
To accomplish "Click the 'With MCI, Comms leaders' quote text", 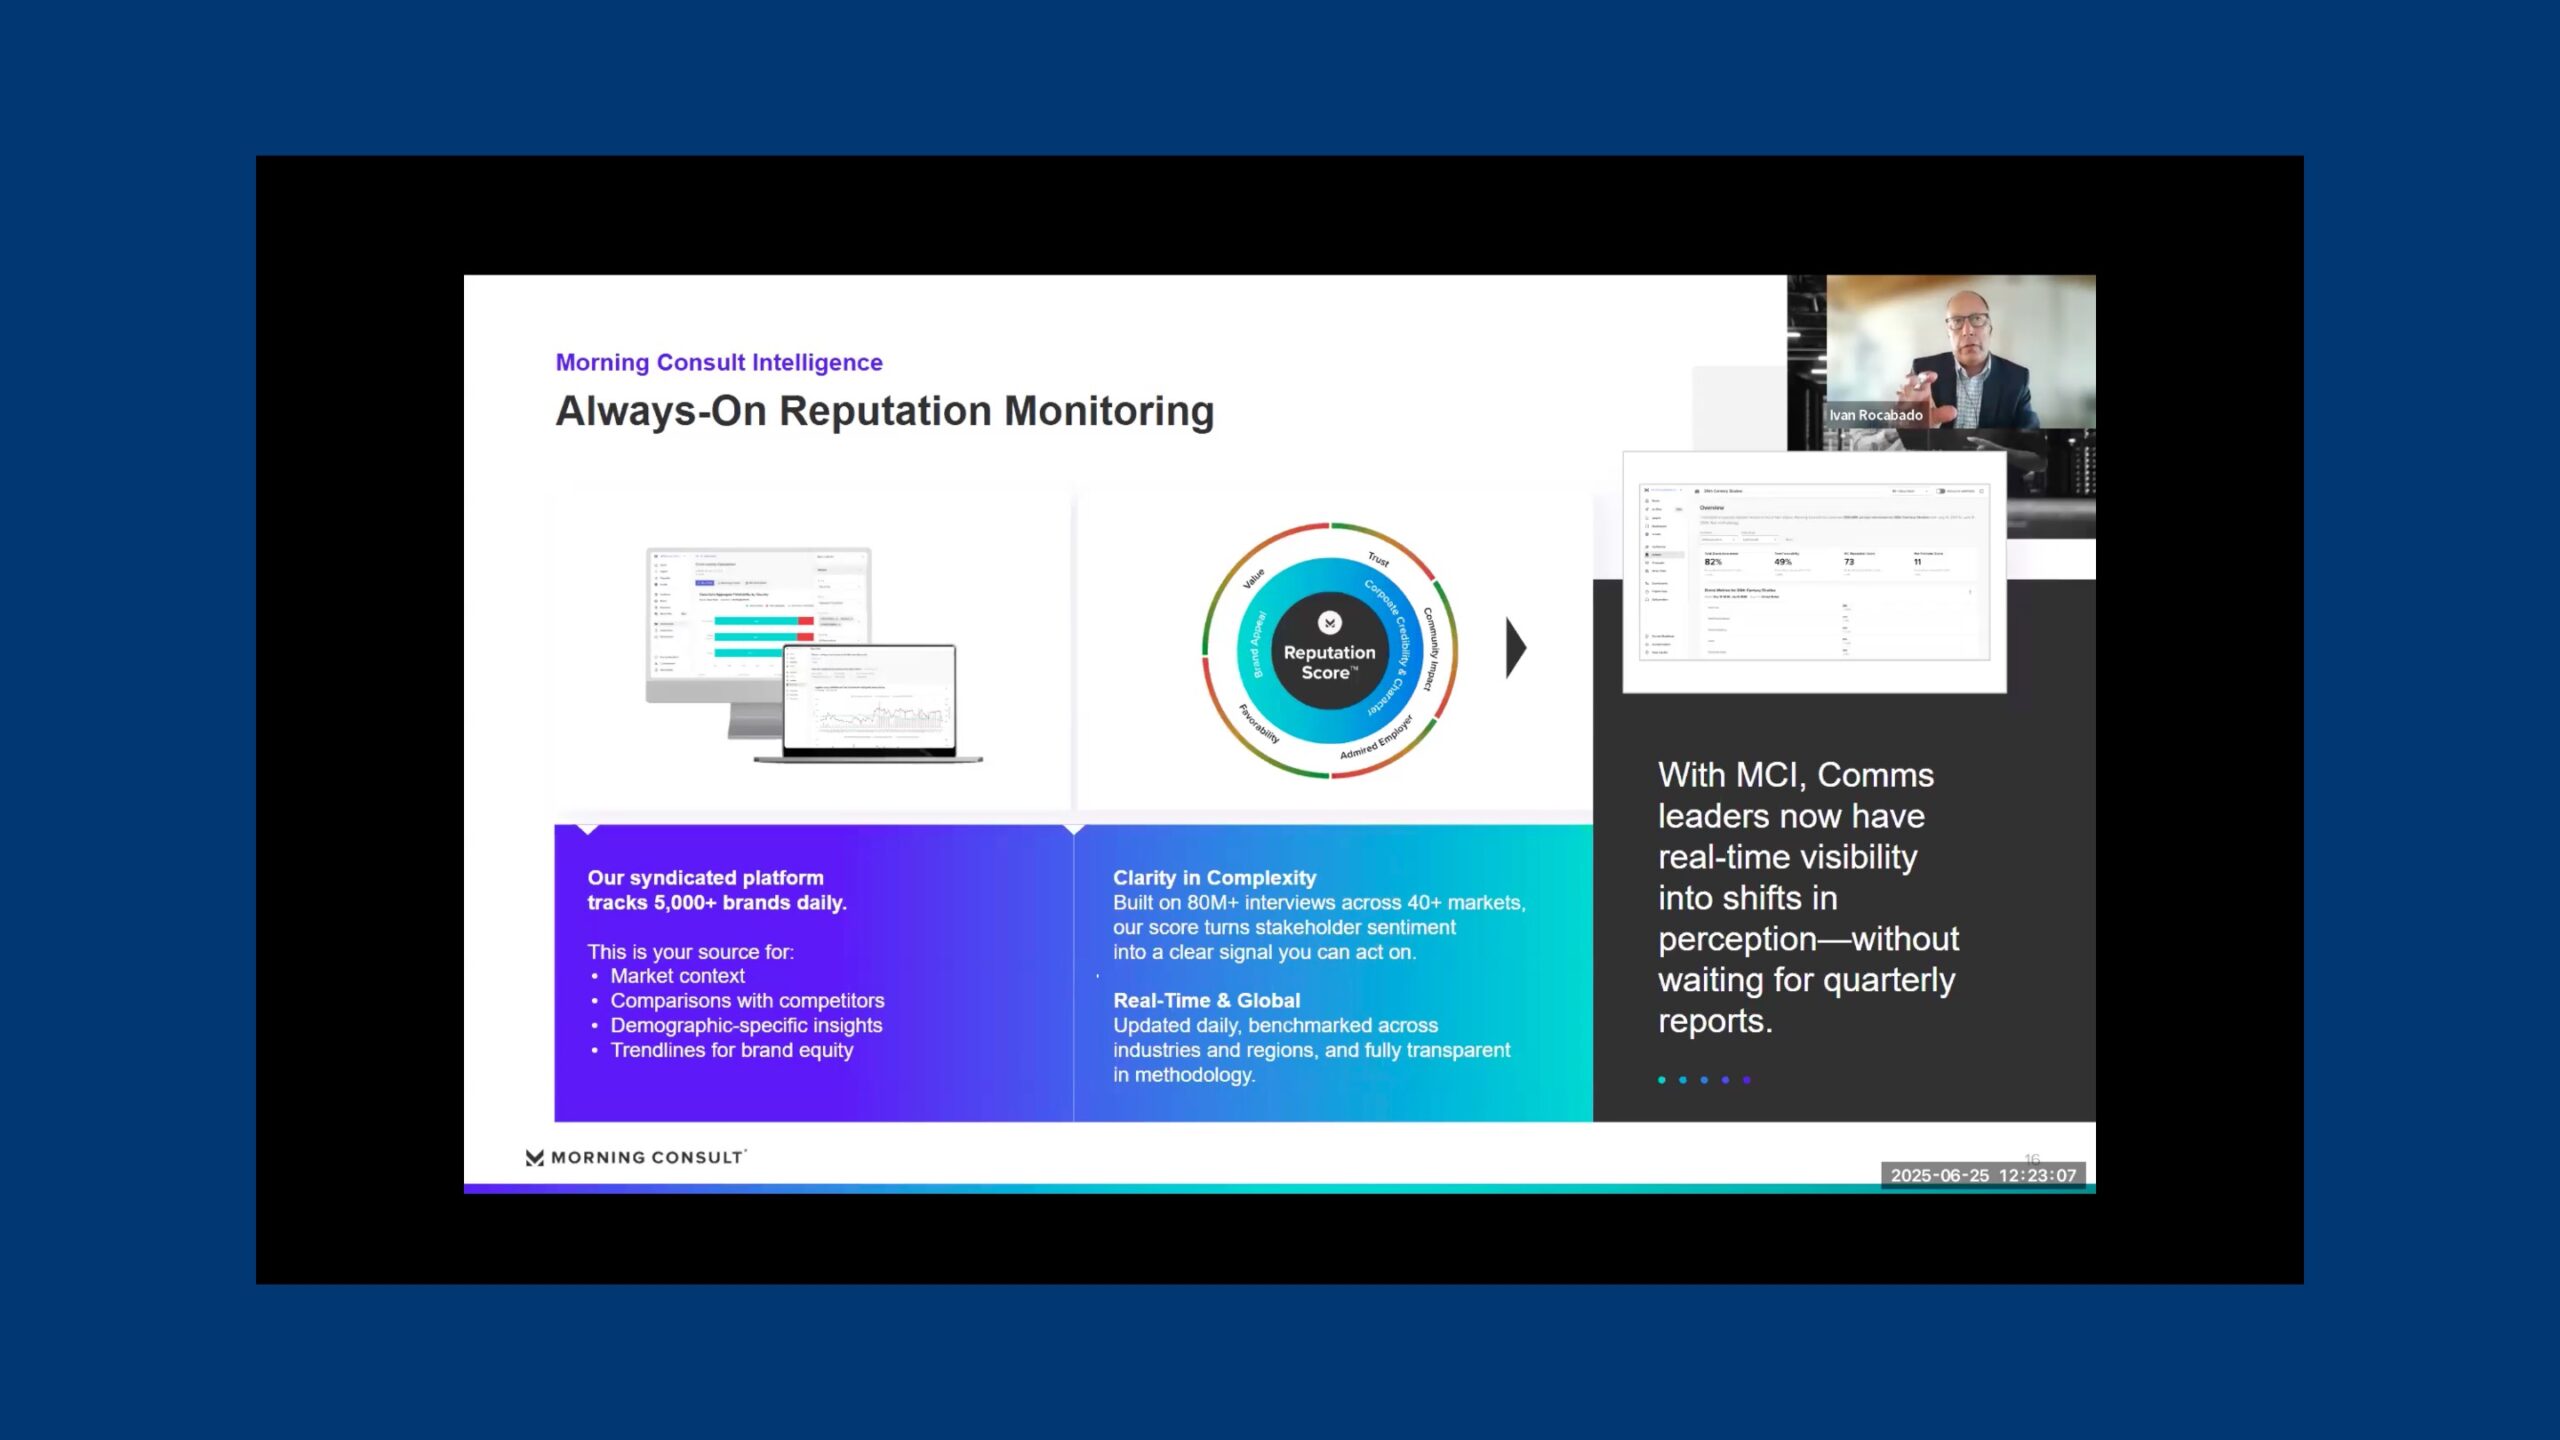I will pos(1808,898).
